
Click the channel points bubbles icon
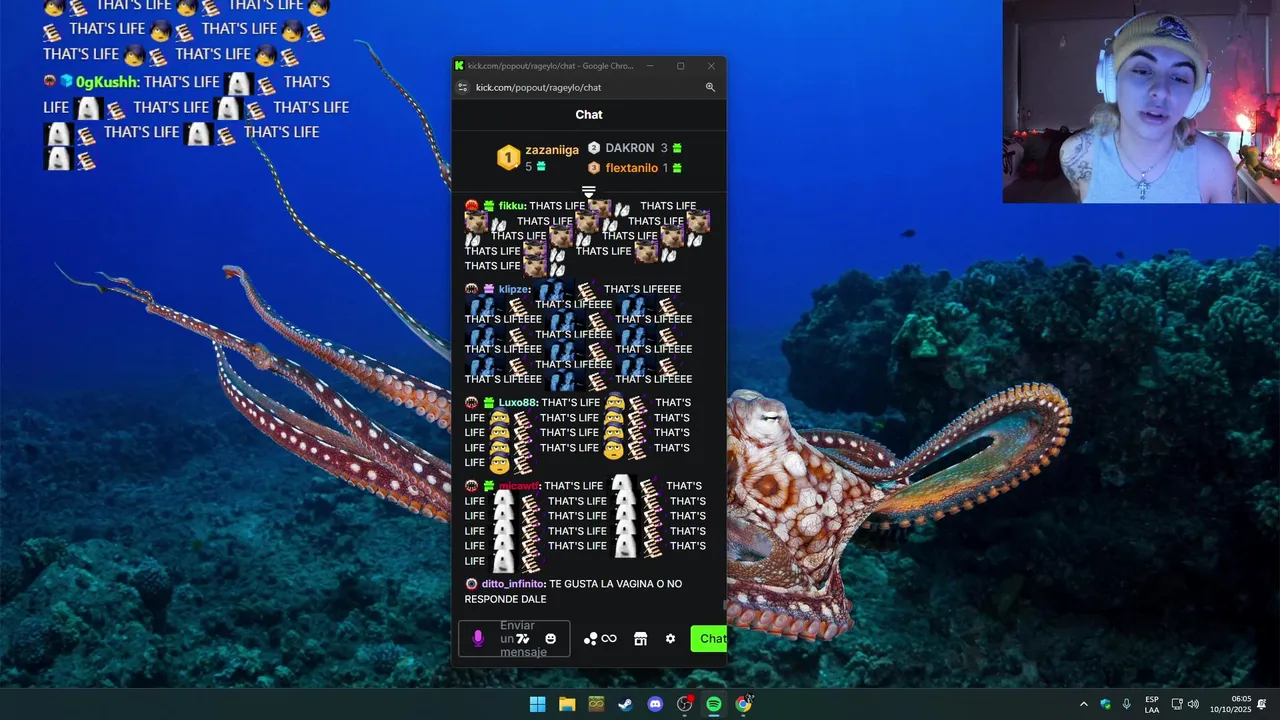tap(590, 639)
